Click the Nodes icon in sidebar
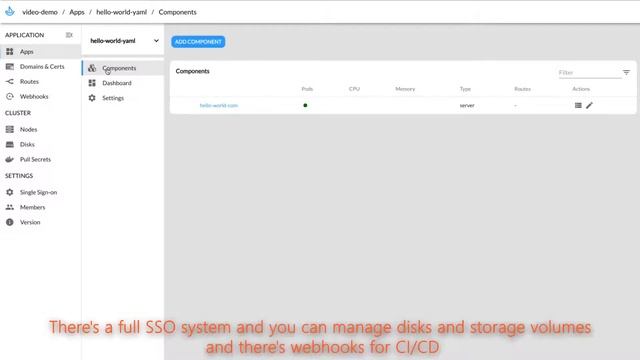640x360 pixels. (10, 129)
